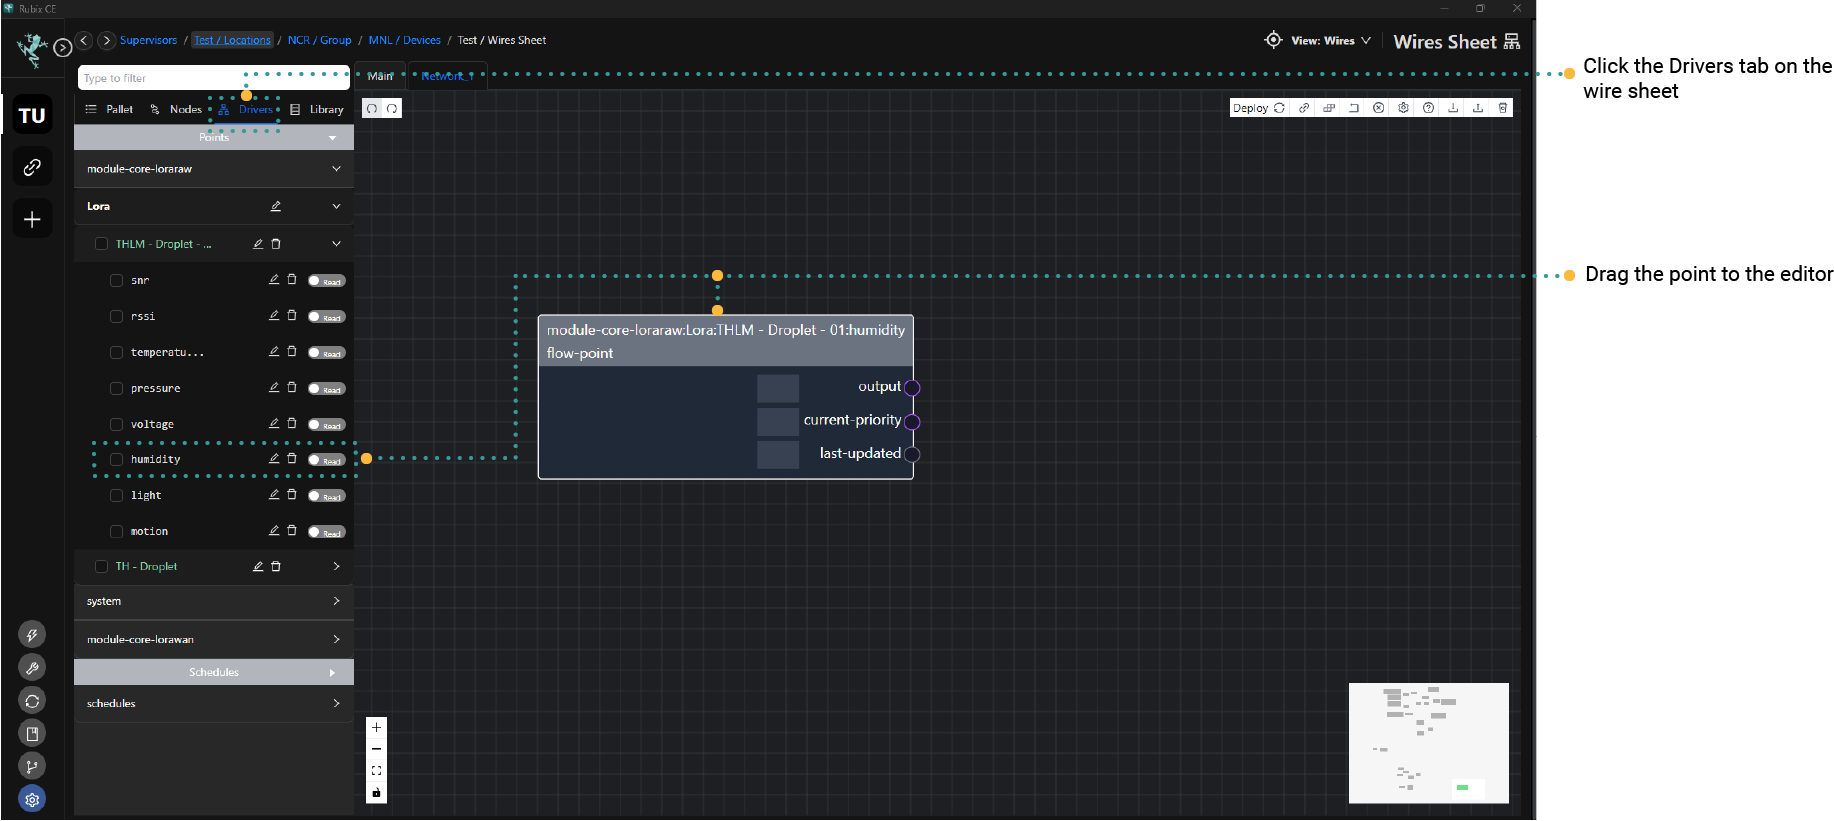Click the git branch sidebar icon
The image size is (1834, 821).
[32, 767]
